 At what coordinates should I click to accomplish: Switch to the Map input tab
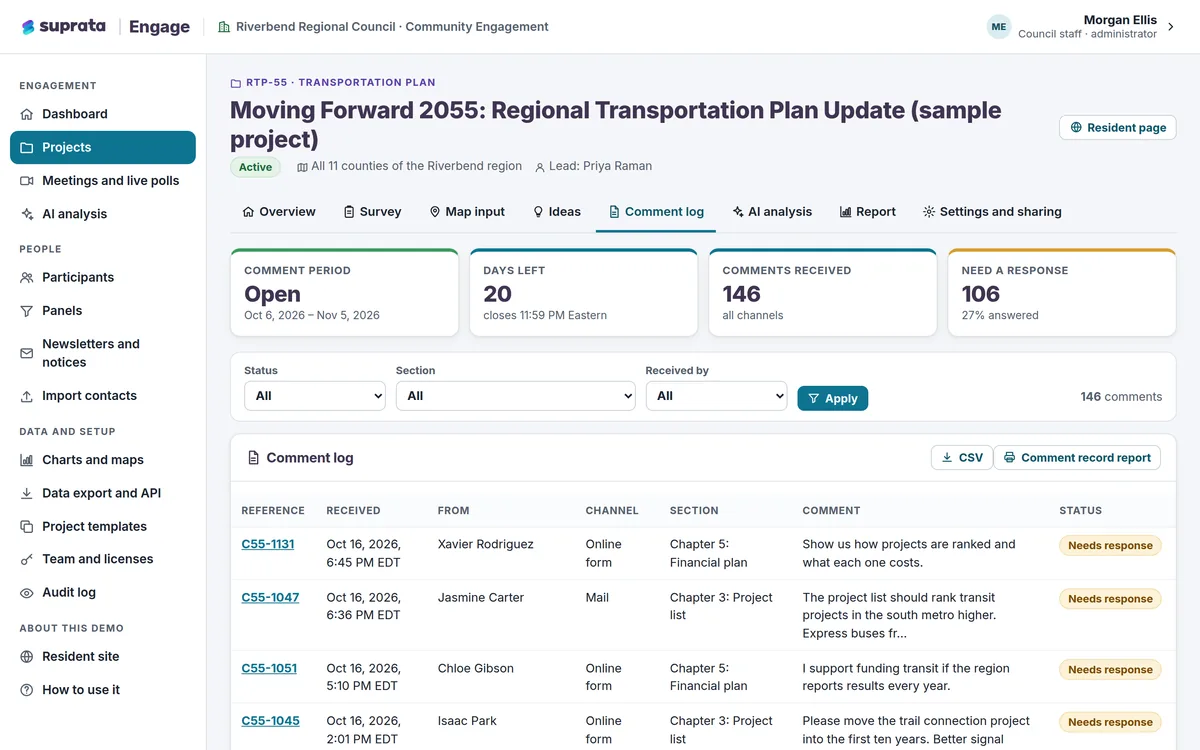(467, 212)
